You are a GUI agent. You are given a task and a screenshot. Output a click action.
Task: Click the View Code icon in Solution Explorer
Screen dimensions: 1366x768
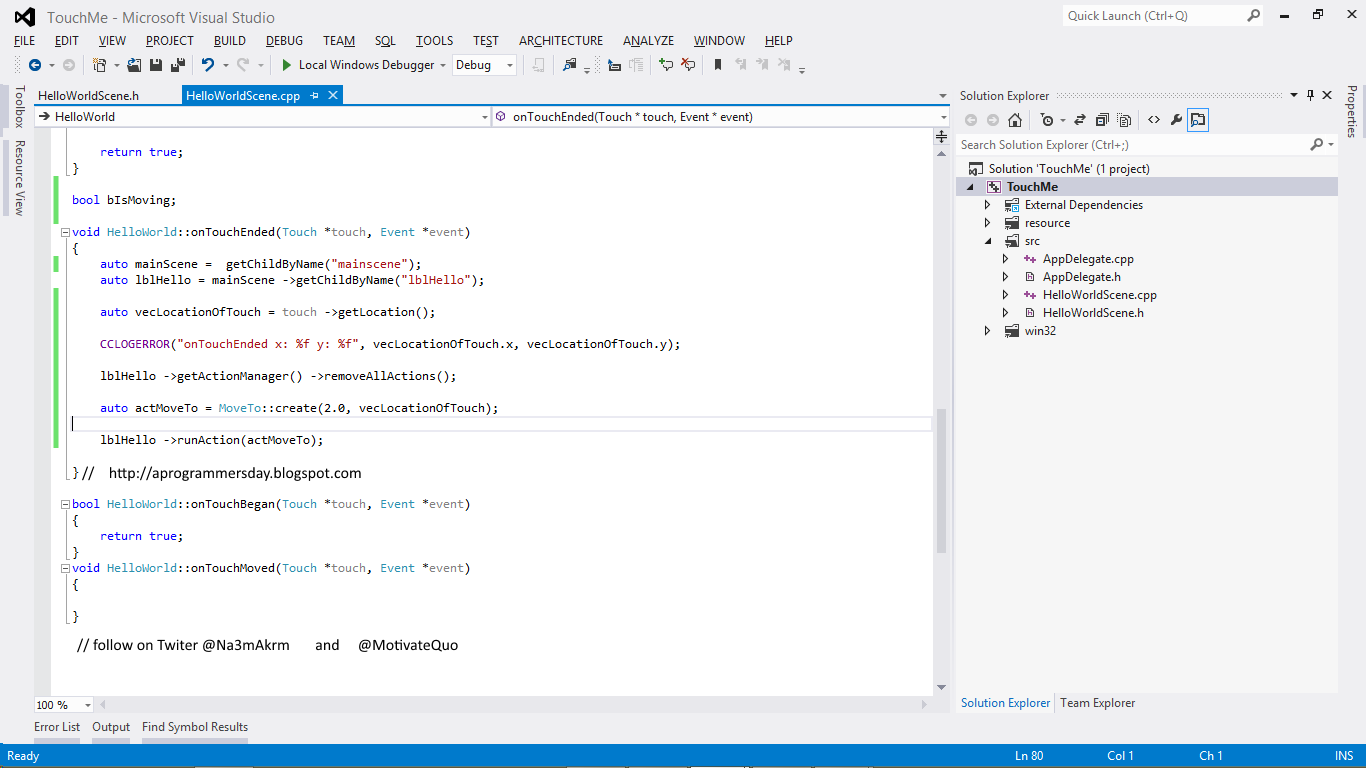(x=1154, y=120)
